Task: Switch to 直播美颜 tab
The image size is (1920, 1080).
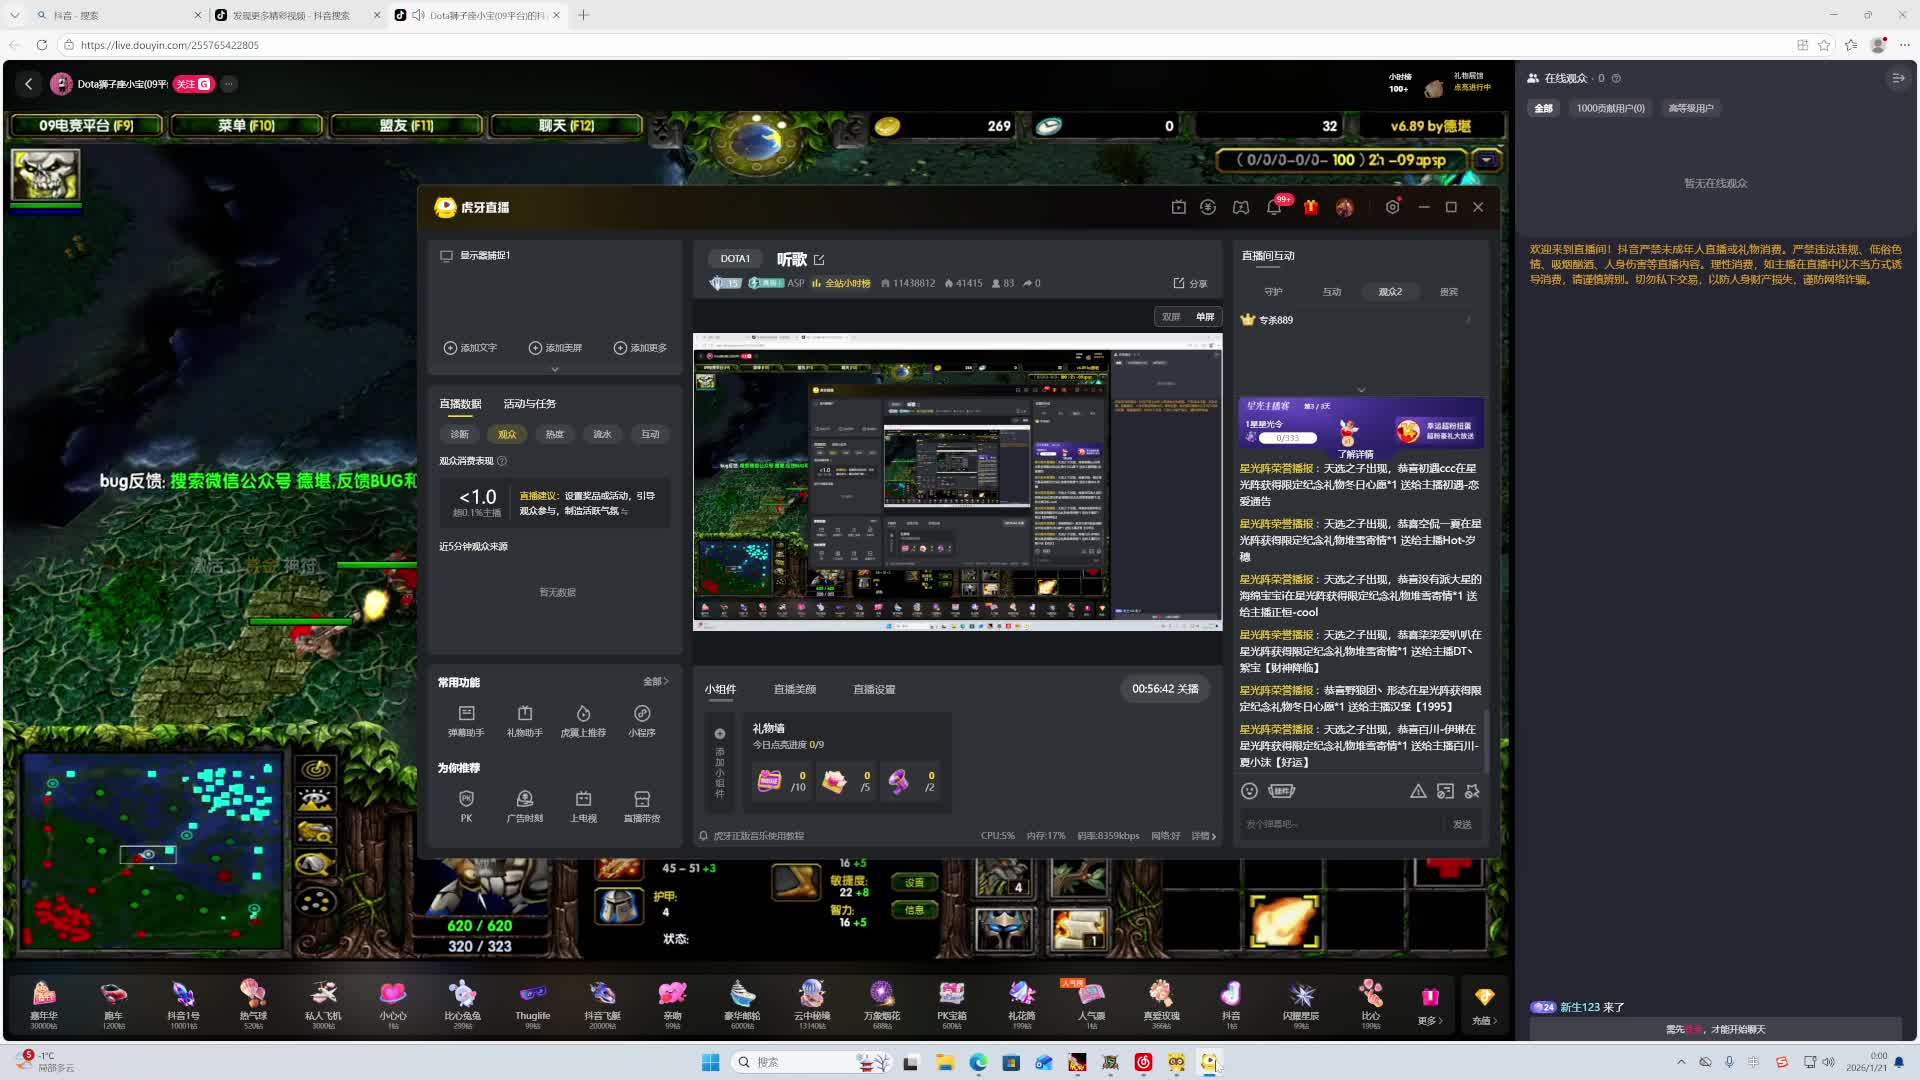Action: pos(794,689)
